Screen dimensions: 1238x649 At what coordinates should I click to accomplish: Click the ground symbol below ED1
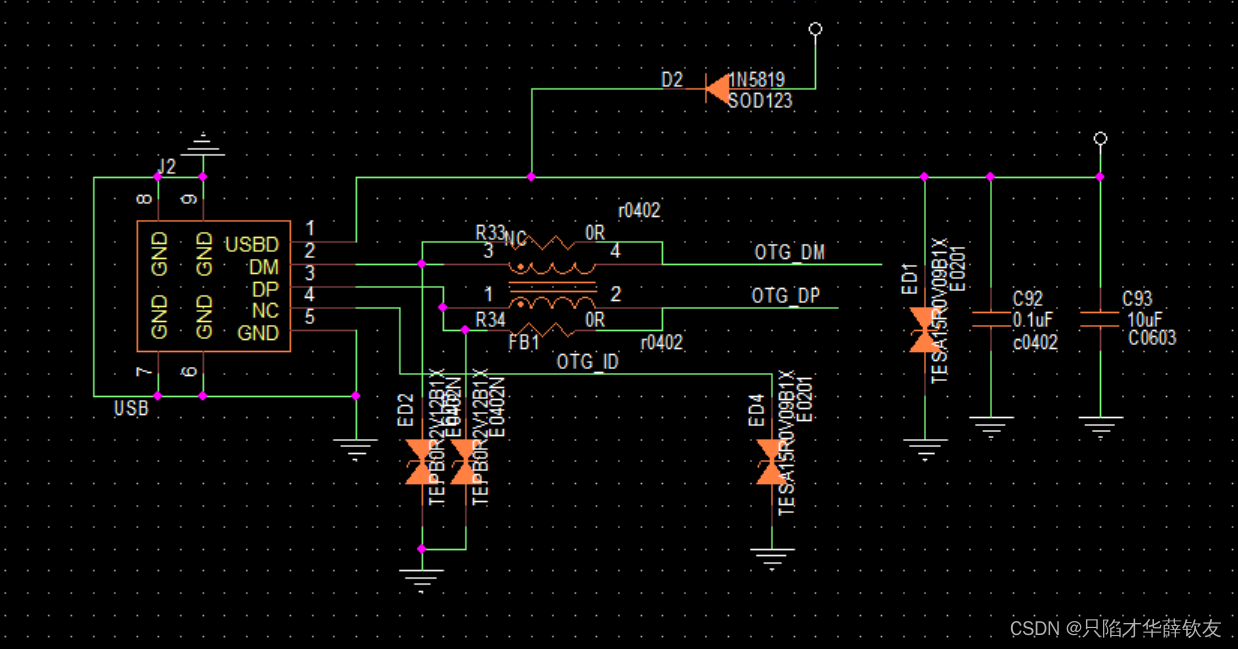click(924, 449)
